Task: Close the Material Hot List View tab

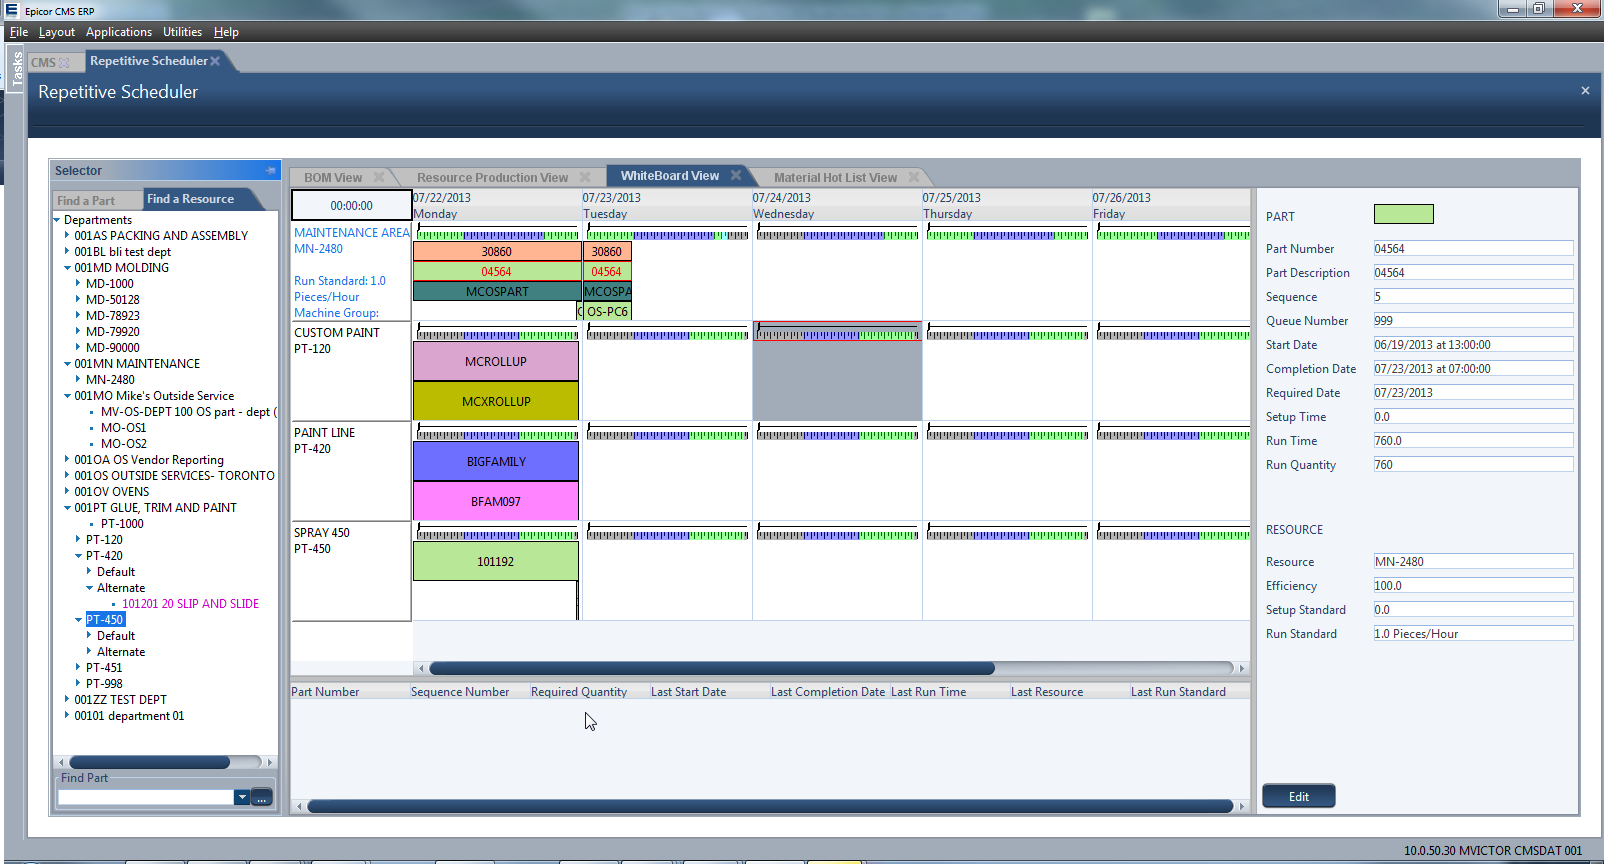Action: point(913,177)
